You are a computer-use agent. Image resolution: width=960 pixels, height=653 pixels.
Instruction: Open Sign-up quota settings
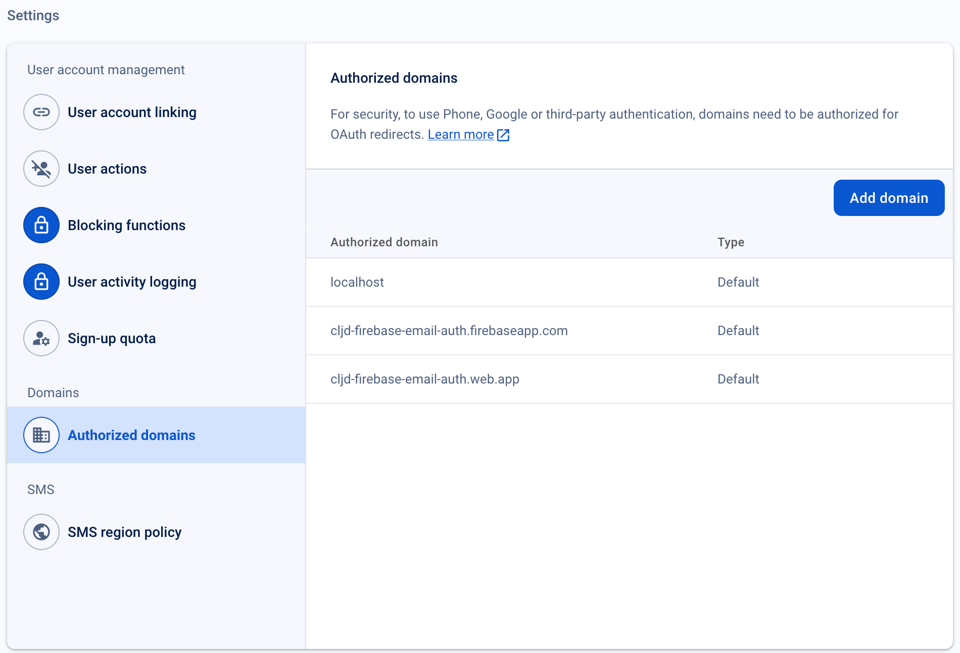coord(110,338)
